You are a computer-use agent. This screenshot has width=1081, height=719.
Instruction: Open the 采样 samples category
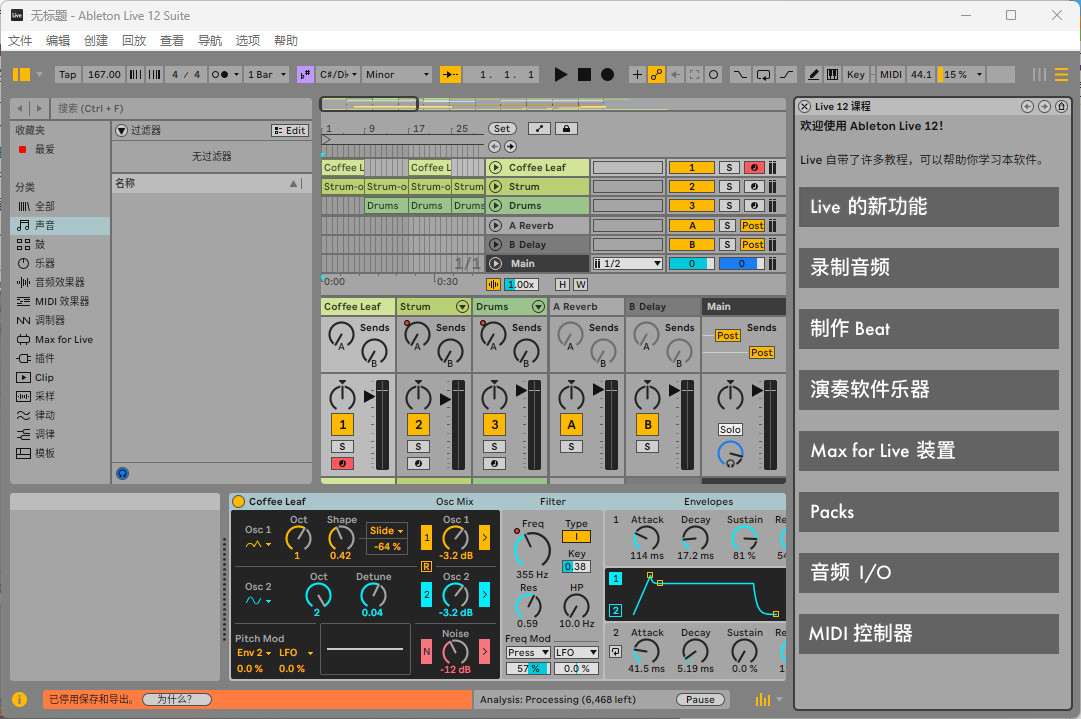(60, 396)
